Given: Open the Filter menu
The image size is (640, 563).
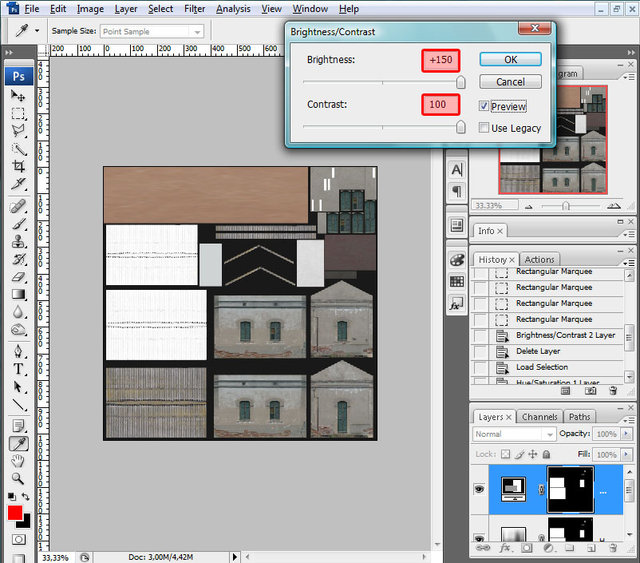Looking at the screenshot, I should pyautogui.click(x=194, y=9).
